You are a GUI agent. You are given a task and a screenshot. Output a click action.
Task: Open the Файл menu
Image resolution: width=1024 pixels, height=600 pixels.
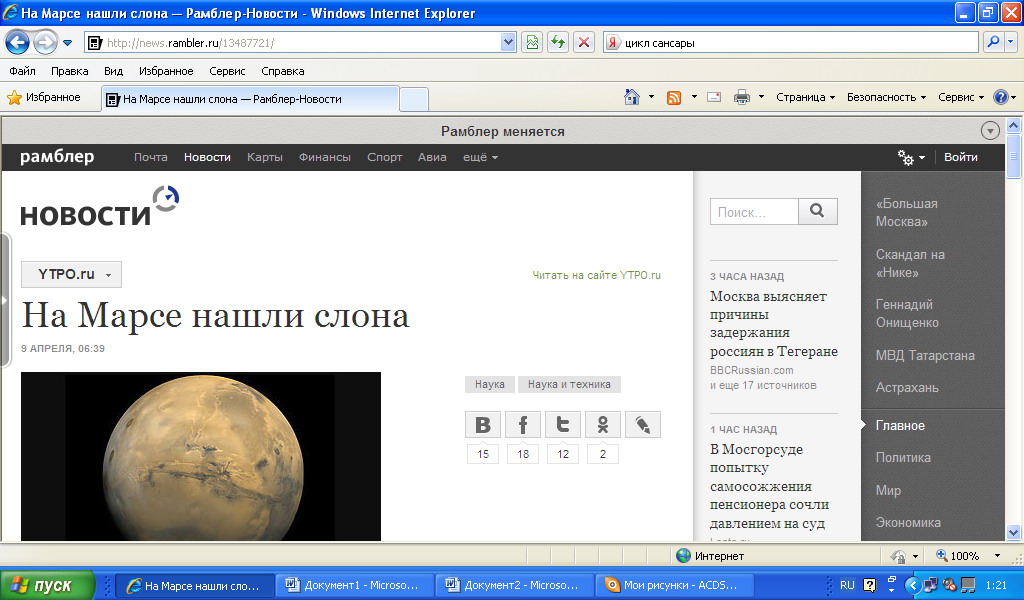click(x=22, y=71)
